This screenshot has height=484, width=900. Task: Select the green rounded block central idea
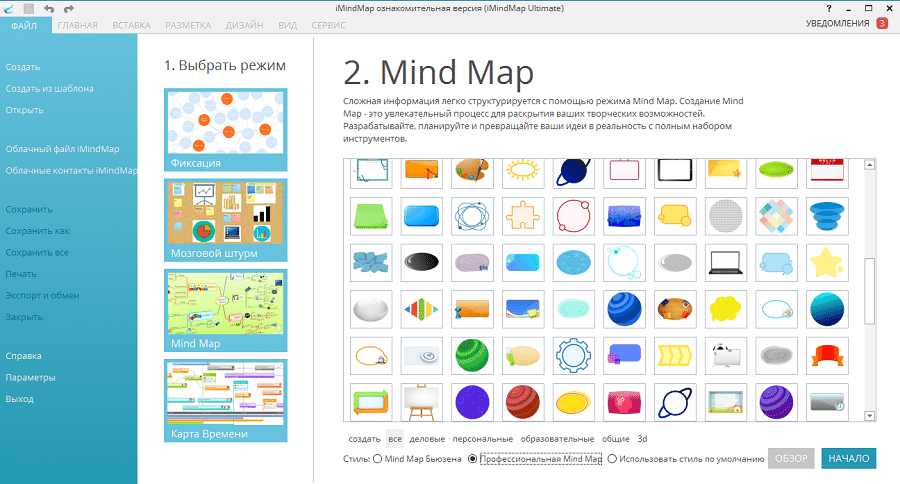click(371, 216)
